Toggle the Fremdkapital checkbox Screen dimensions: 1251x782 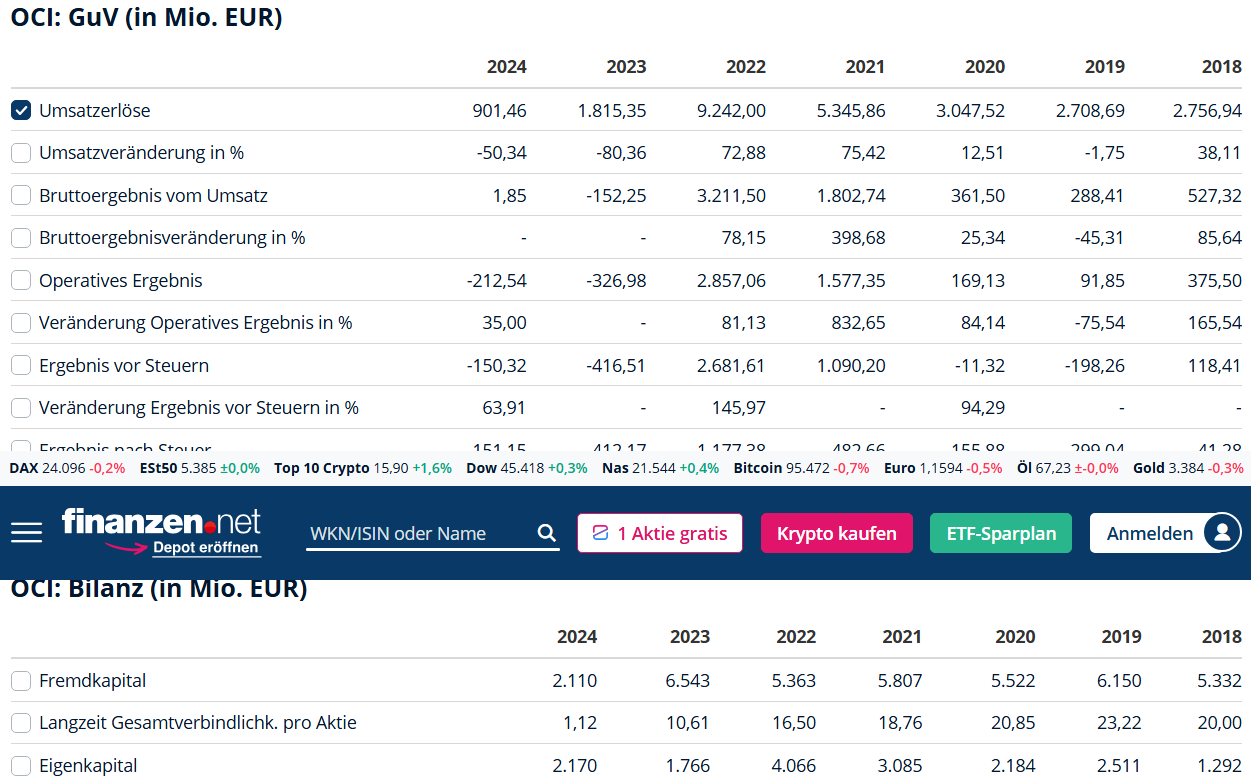click(x=21, y=681)
